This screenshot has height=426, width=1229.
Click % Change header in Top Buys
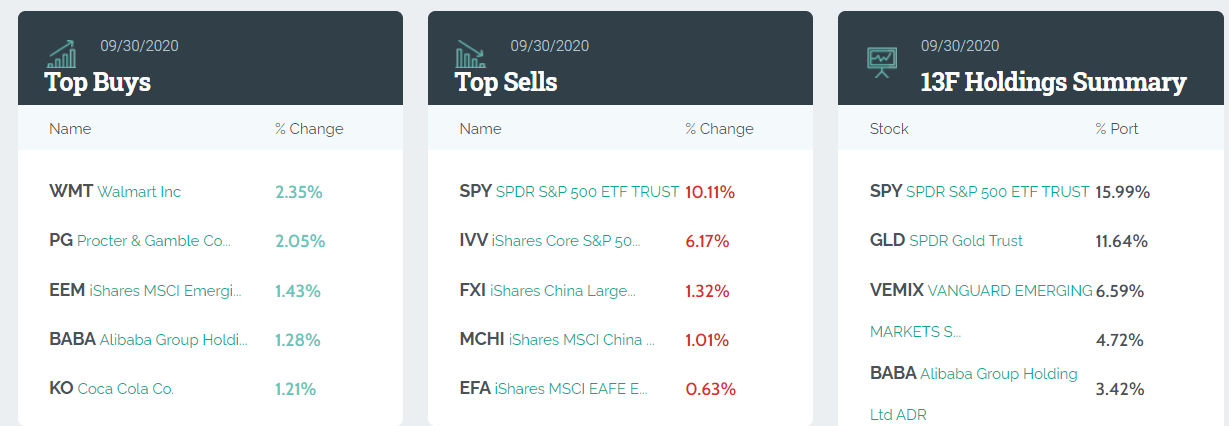coord(309,129)
